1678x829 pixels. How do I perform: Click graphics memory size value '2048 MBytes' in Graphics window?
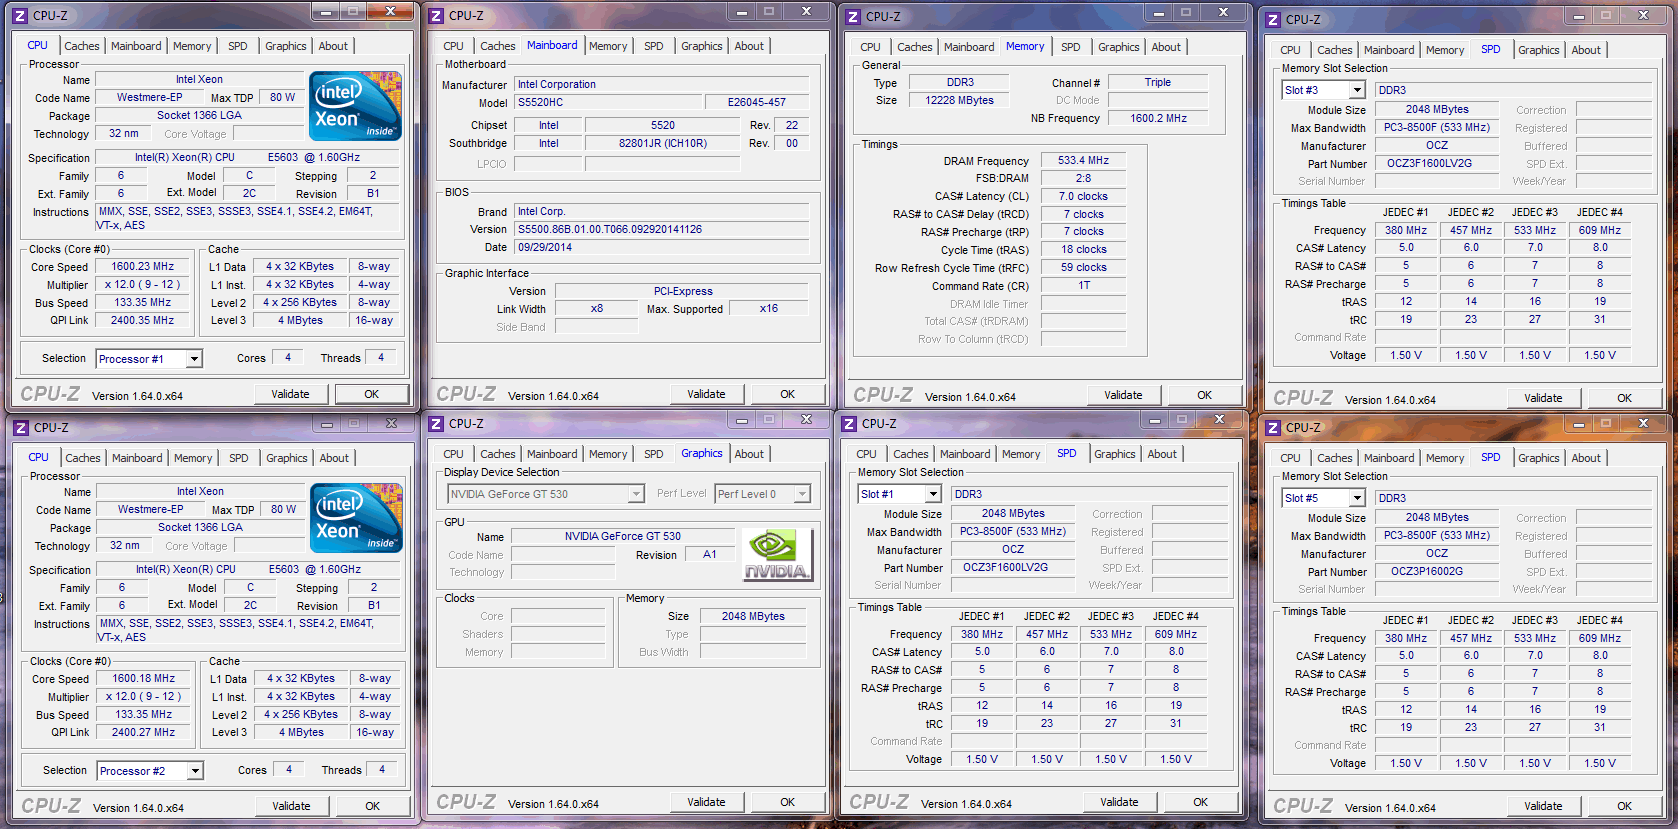[x=753, y=616]
